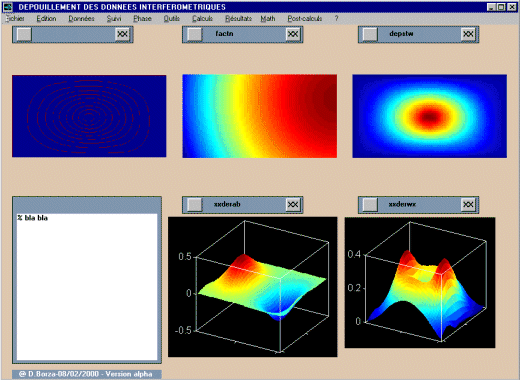520x380 pixels.
Task: Click the xxderab 3D surface plot
Action: point(253,287)
